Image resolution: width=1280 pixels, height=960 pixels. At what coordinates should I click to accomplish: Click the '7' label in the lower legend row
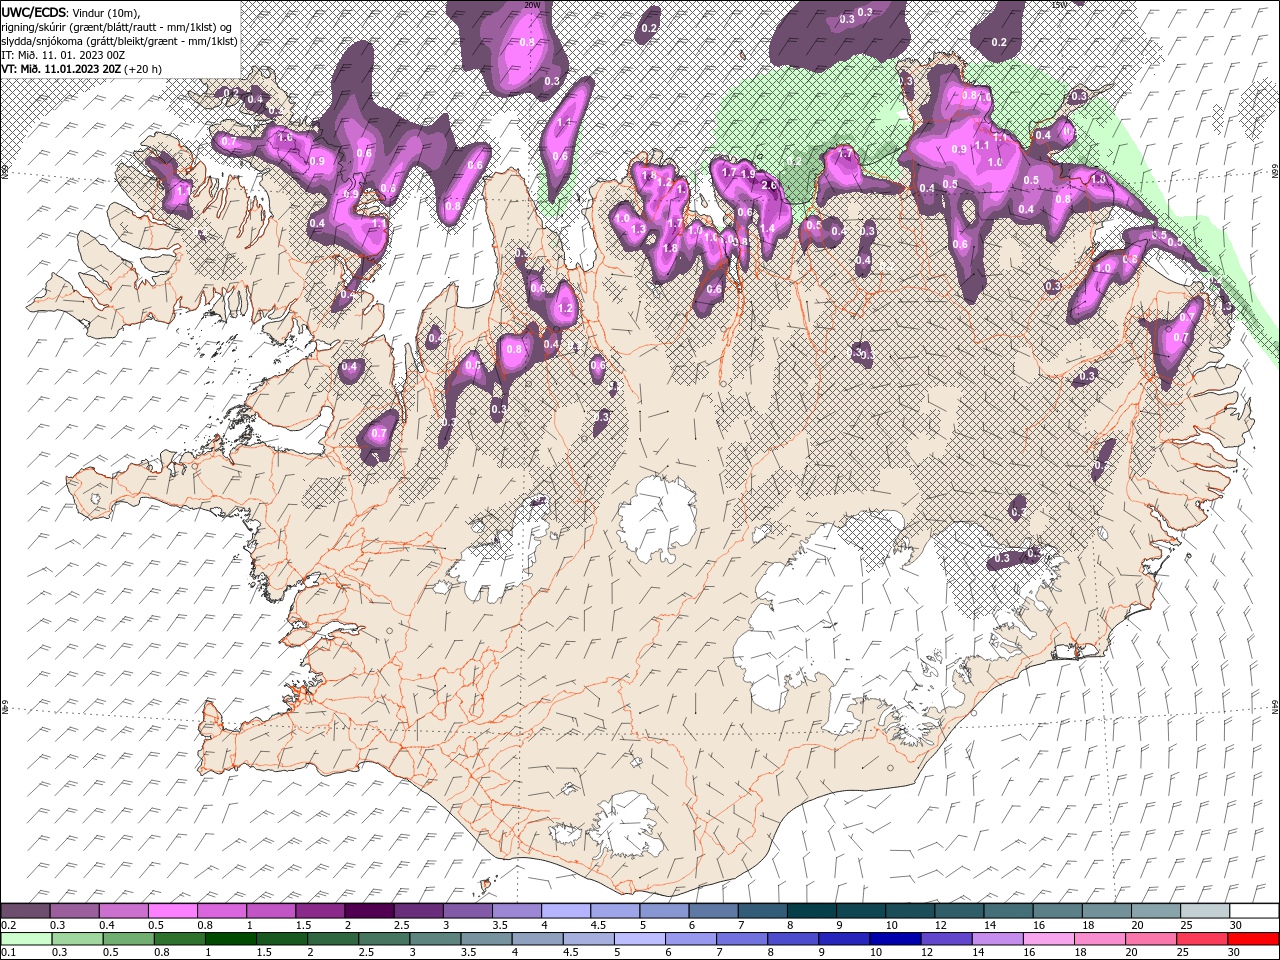pyautogui.click(x=719, y=952)
